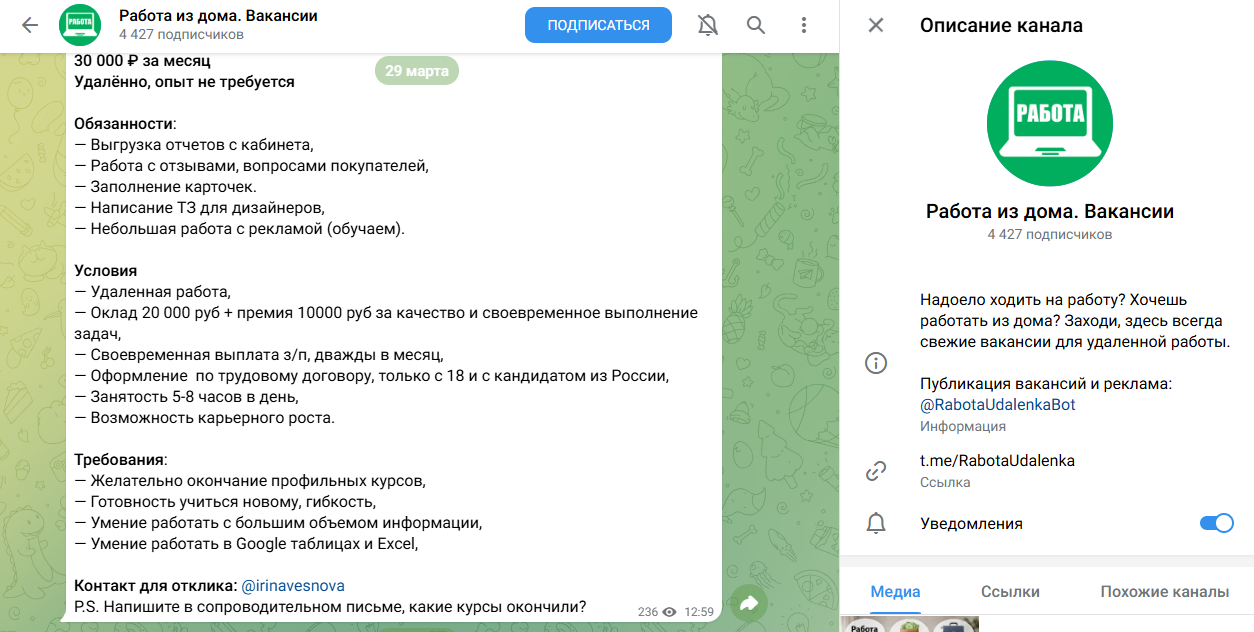Open search in the channel
The image size is (1254, 632).
click(x=755, y=25)
